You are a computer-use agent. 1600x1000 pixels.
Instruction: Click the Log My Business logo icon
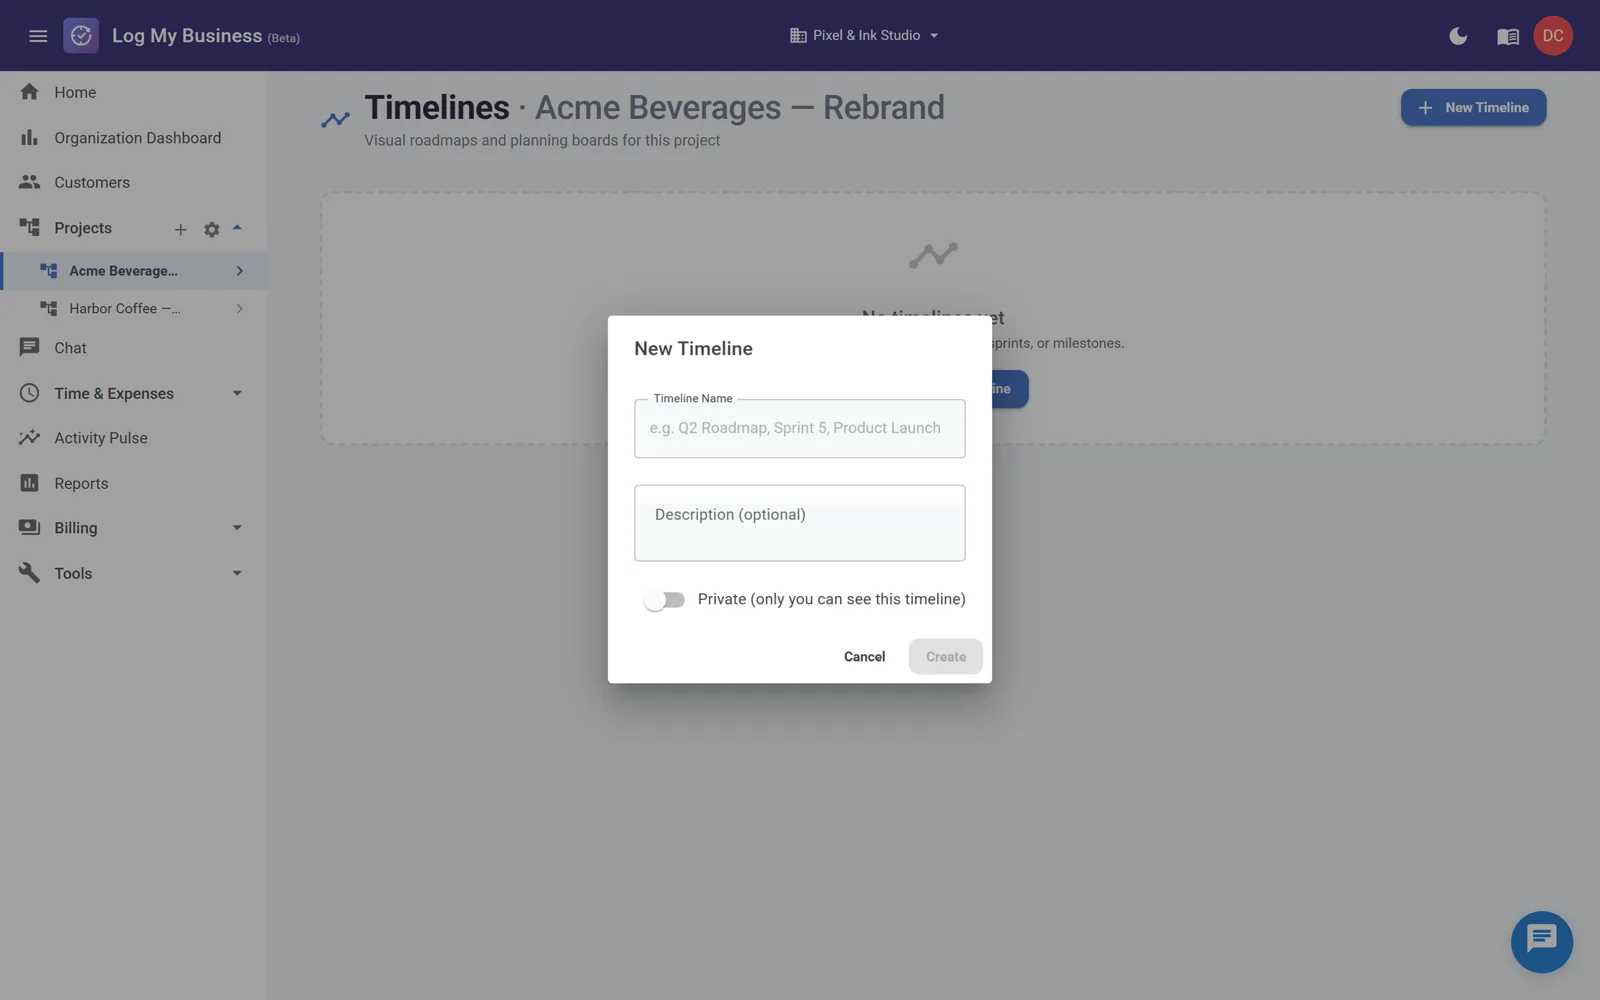[81, 36]
